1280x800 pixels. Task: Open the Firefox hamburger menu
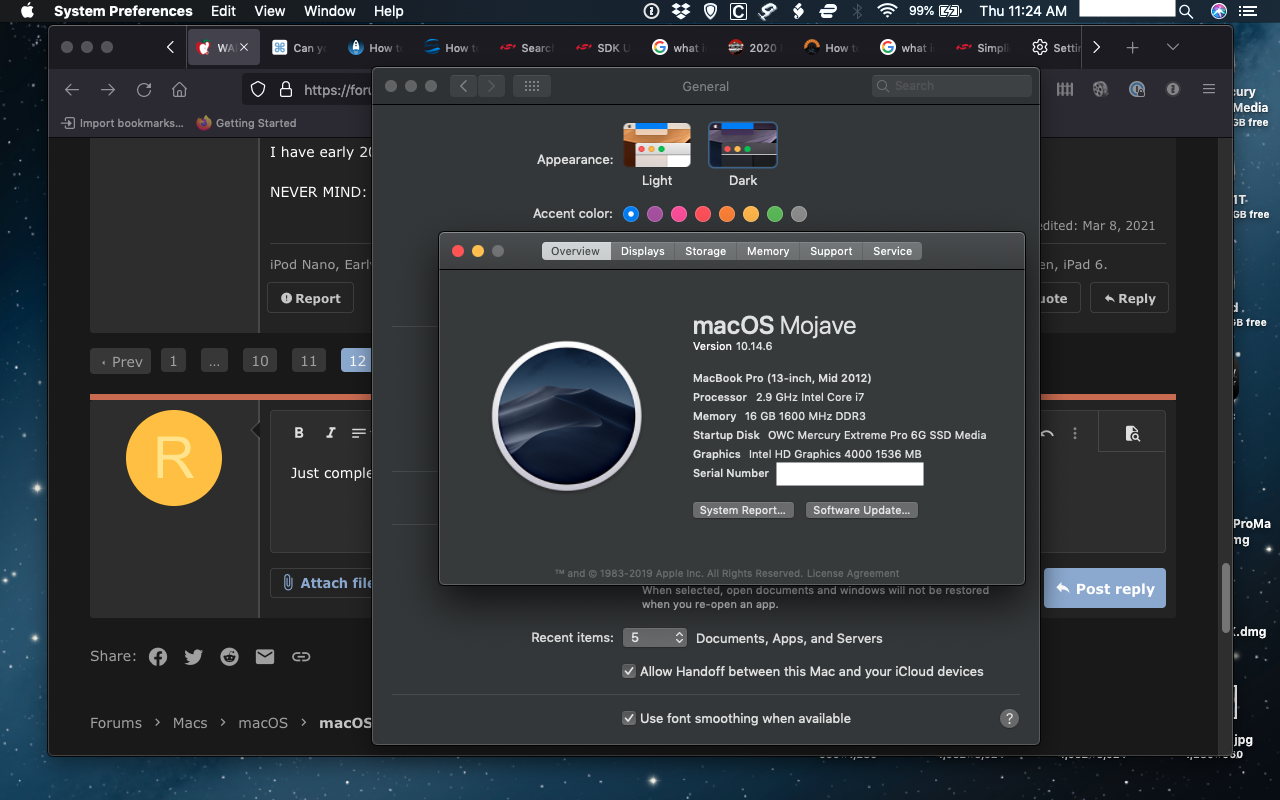point(1209,89)
